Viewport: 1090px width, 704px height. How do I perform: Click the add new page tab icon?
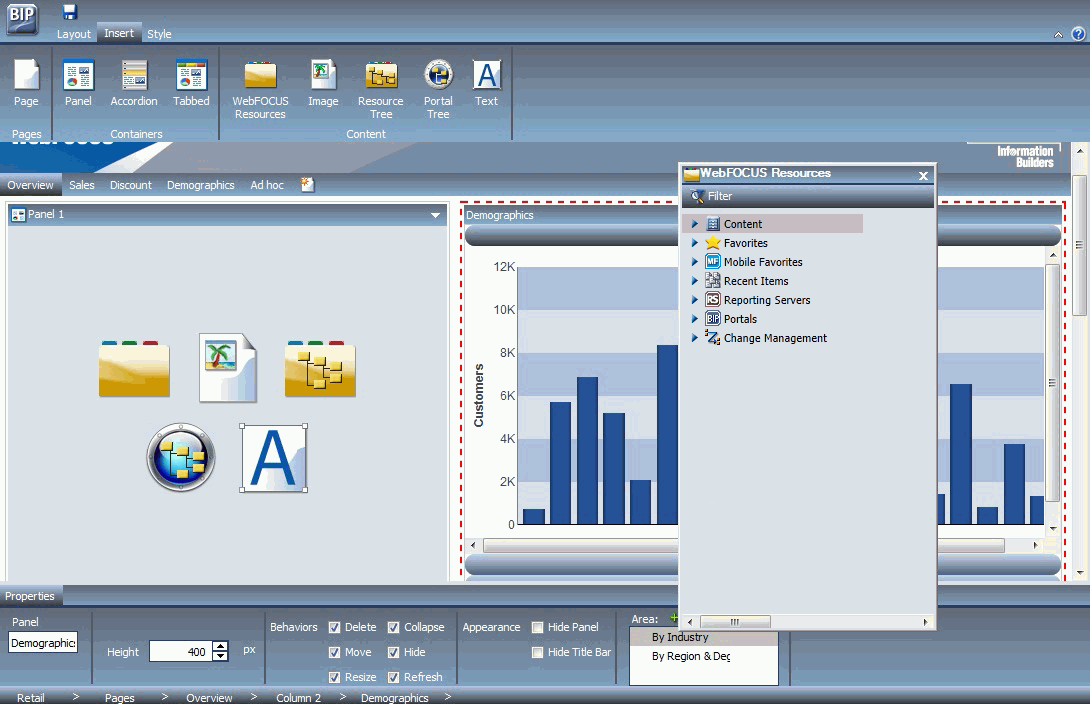pyautogui.click(x=307, y=184)
